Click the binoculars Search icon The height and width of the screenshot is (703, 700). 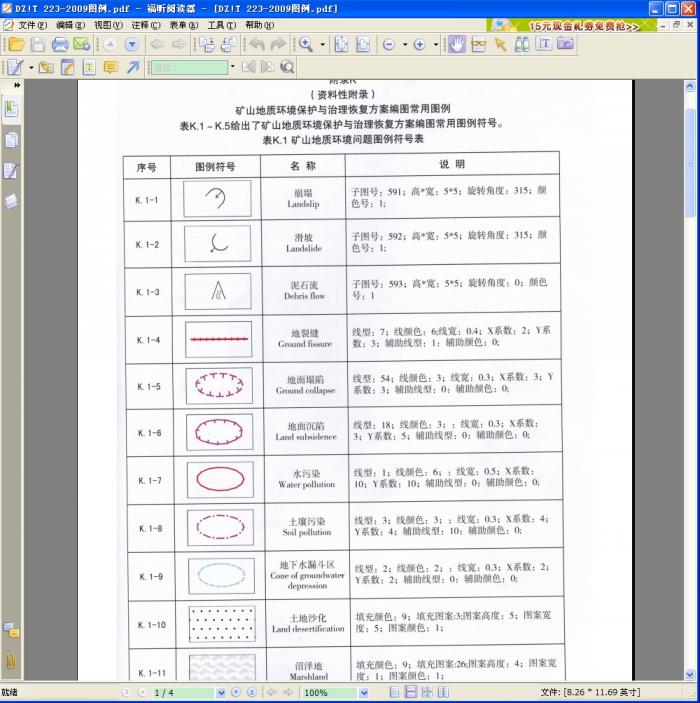coord(522,44)
